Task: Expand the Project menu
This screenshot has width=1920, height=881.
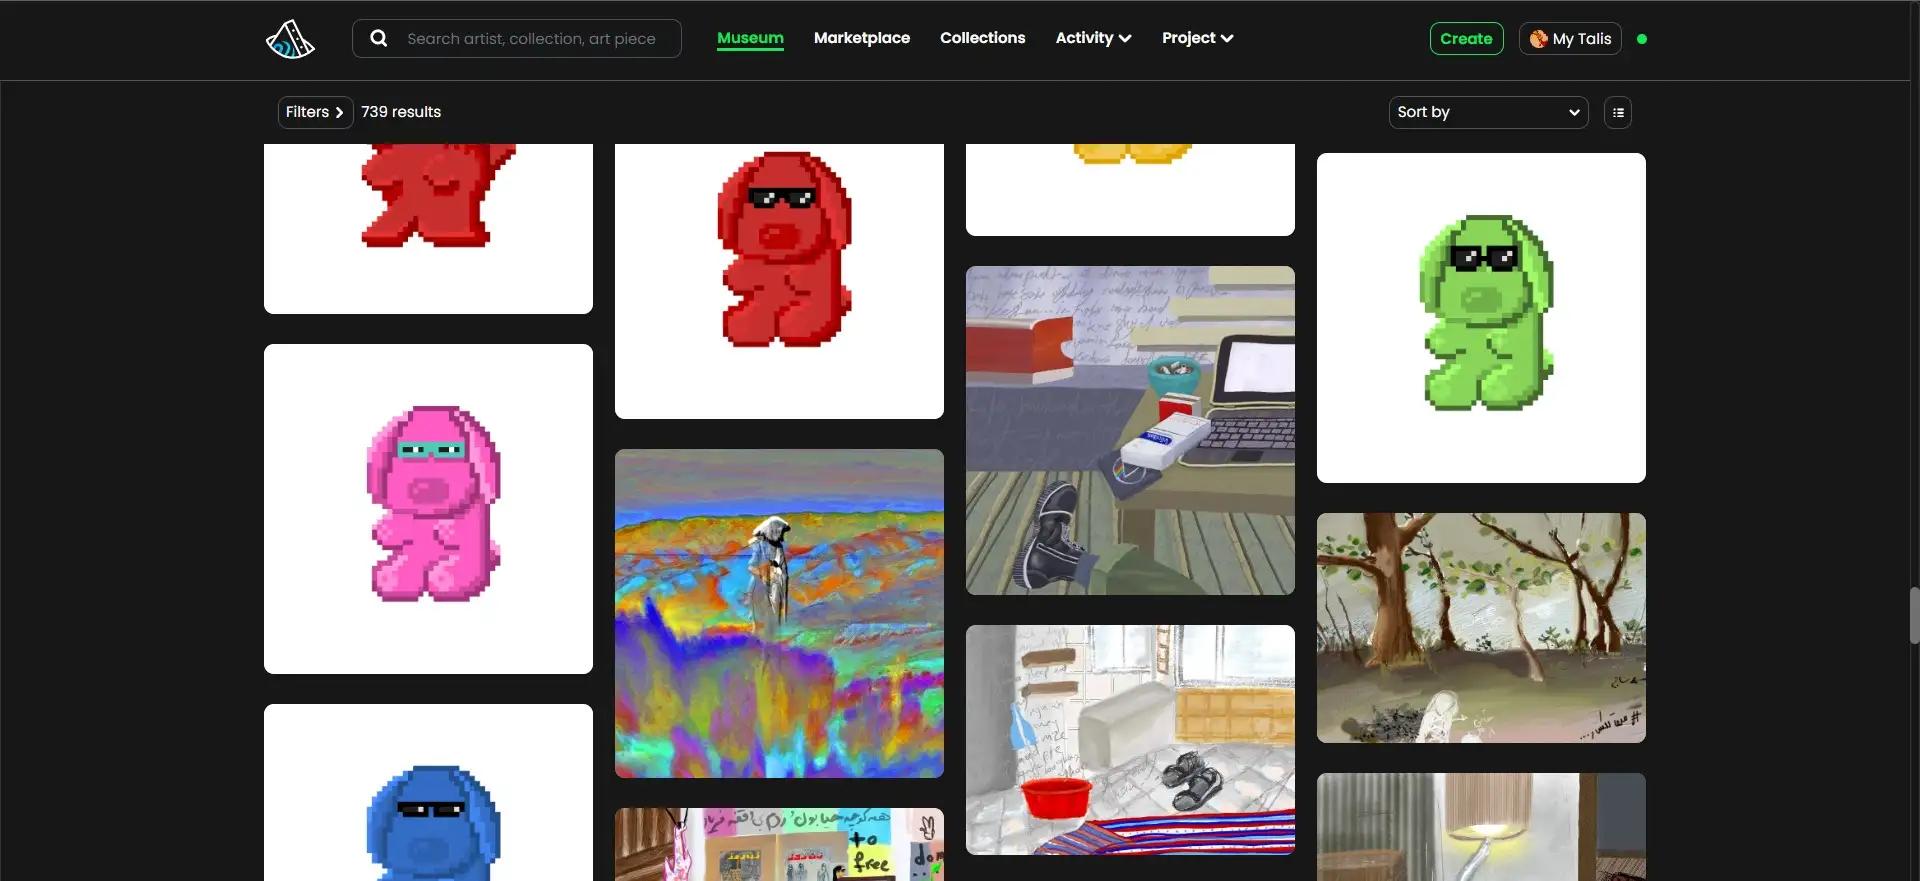Action: click(x=1197, y=38)
